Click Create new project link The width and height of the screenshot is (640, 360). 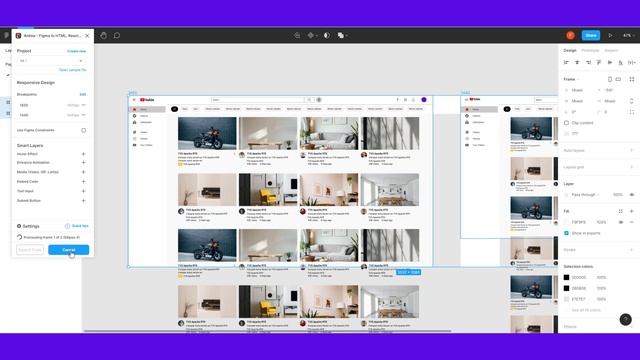click(77, 51)
